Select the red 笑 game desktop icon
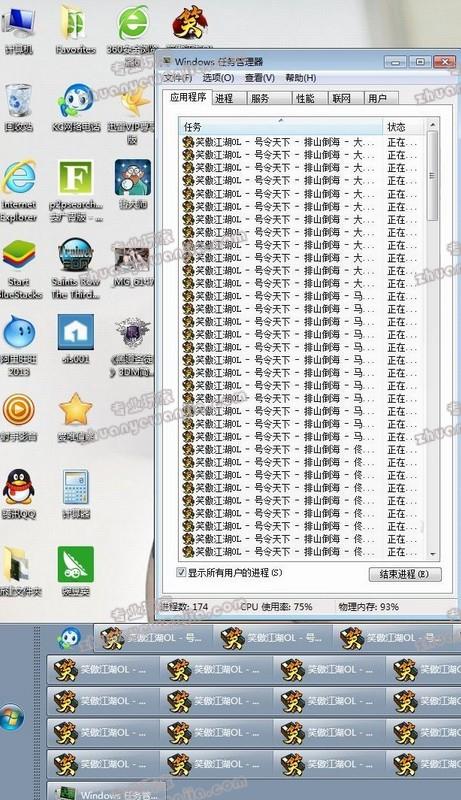Screen dimensions: 461x800 pyautogui.click(x=188, y=23)
